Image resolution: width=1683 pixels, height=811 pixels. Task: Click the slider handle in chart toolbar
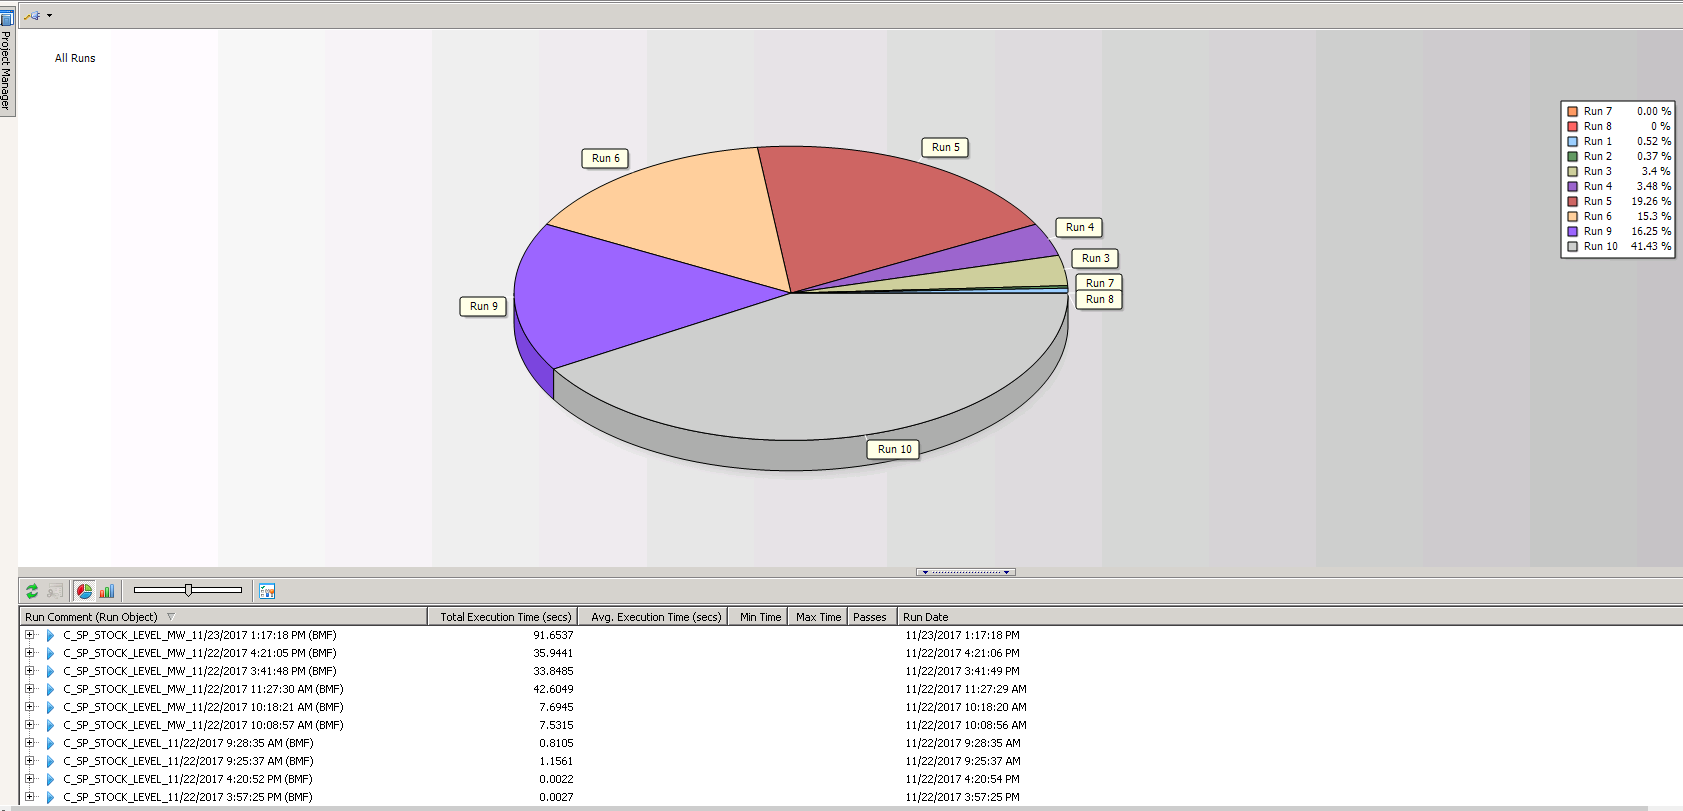pyautogui.click(x=188, y=590)
